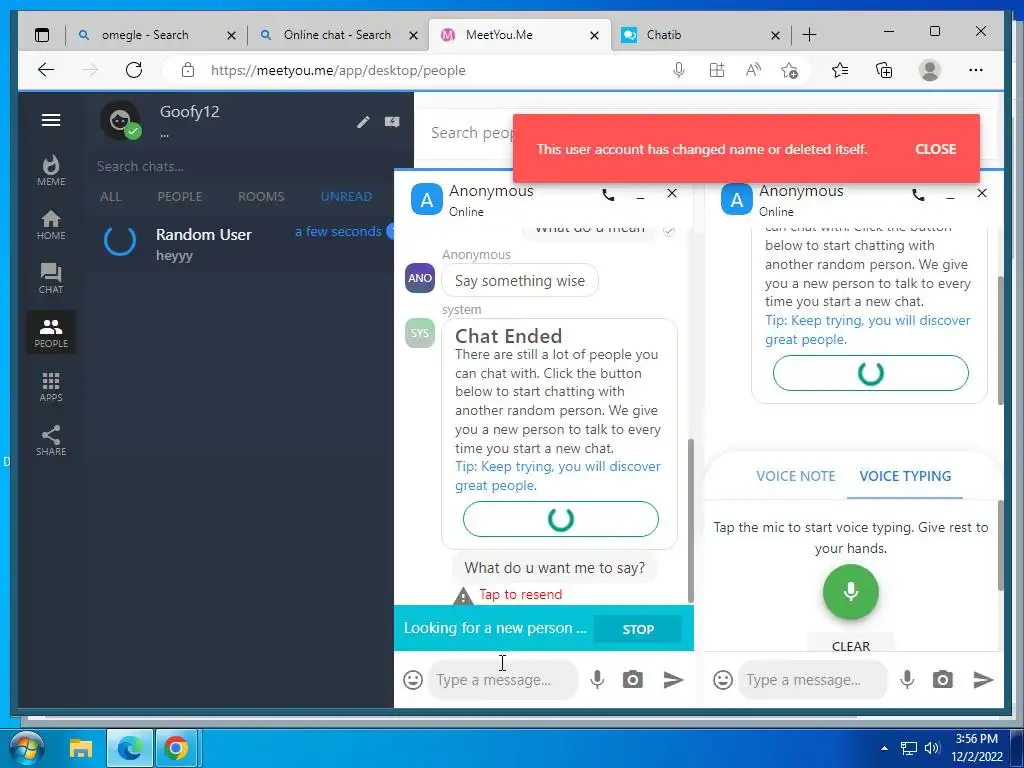Click the address bar URL

pyautogui.click(x=338, y=71)
